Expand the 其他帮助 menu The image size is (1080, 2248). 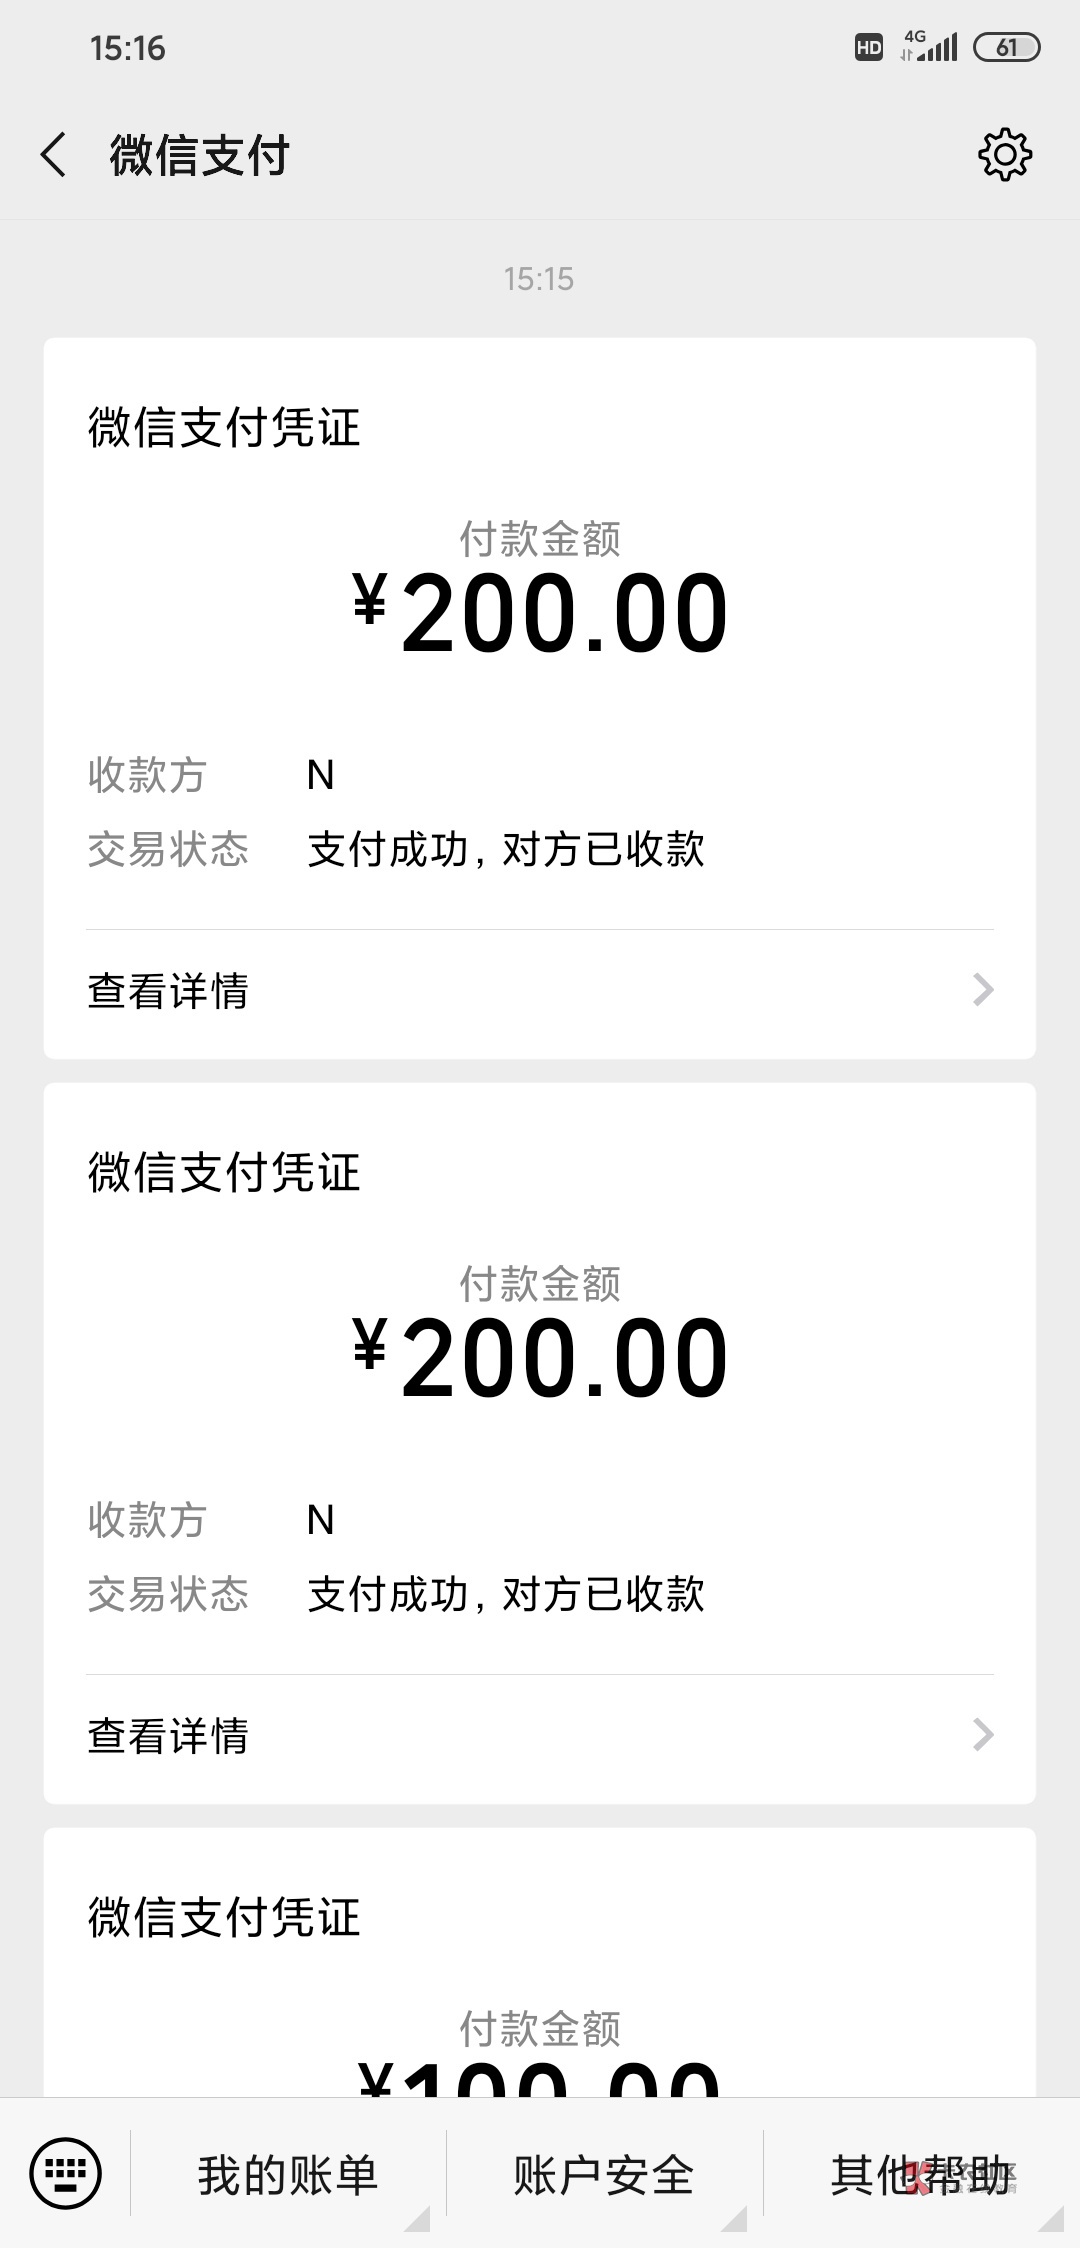point(920,2175)
